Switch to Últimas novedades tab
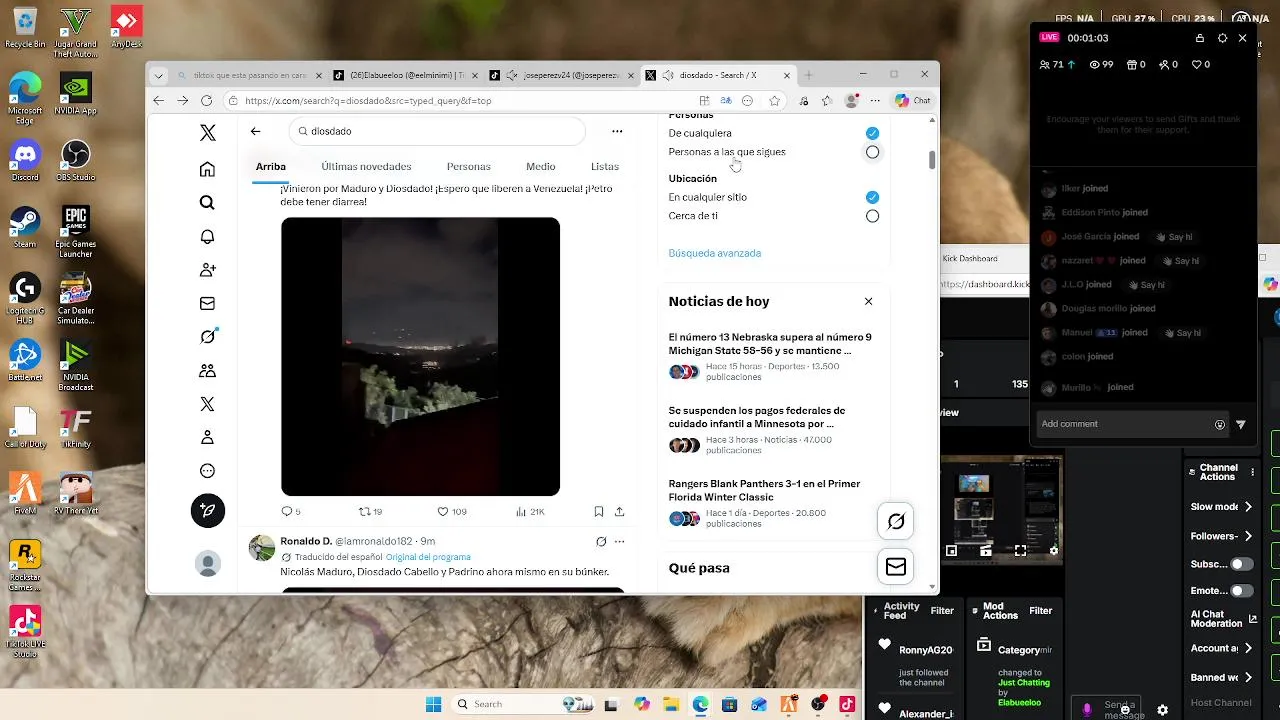The width and height of the screenshot is (1280, 720). [366, 166]
